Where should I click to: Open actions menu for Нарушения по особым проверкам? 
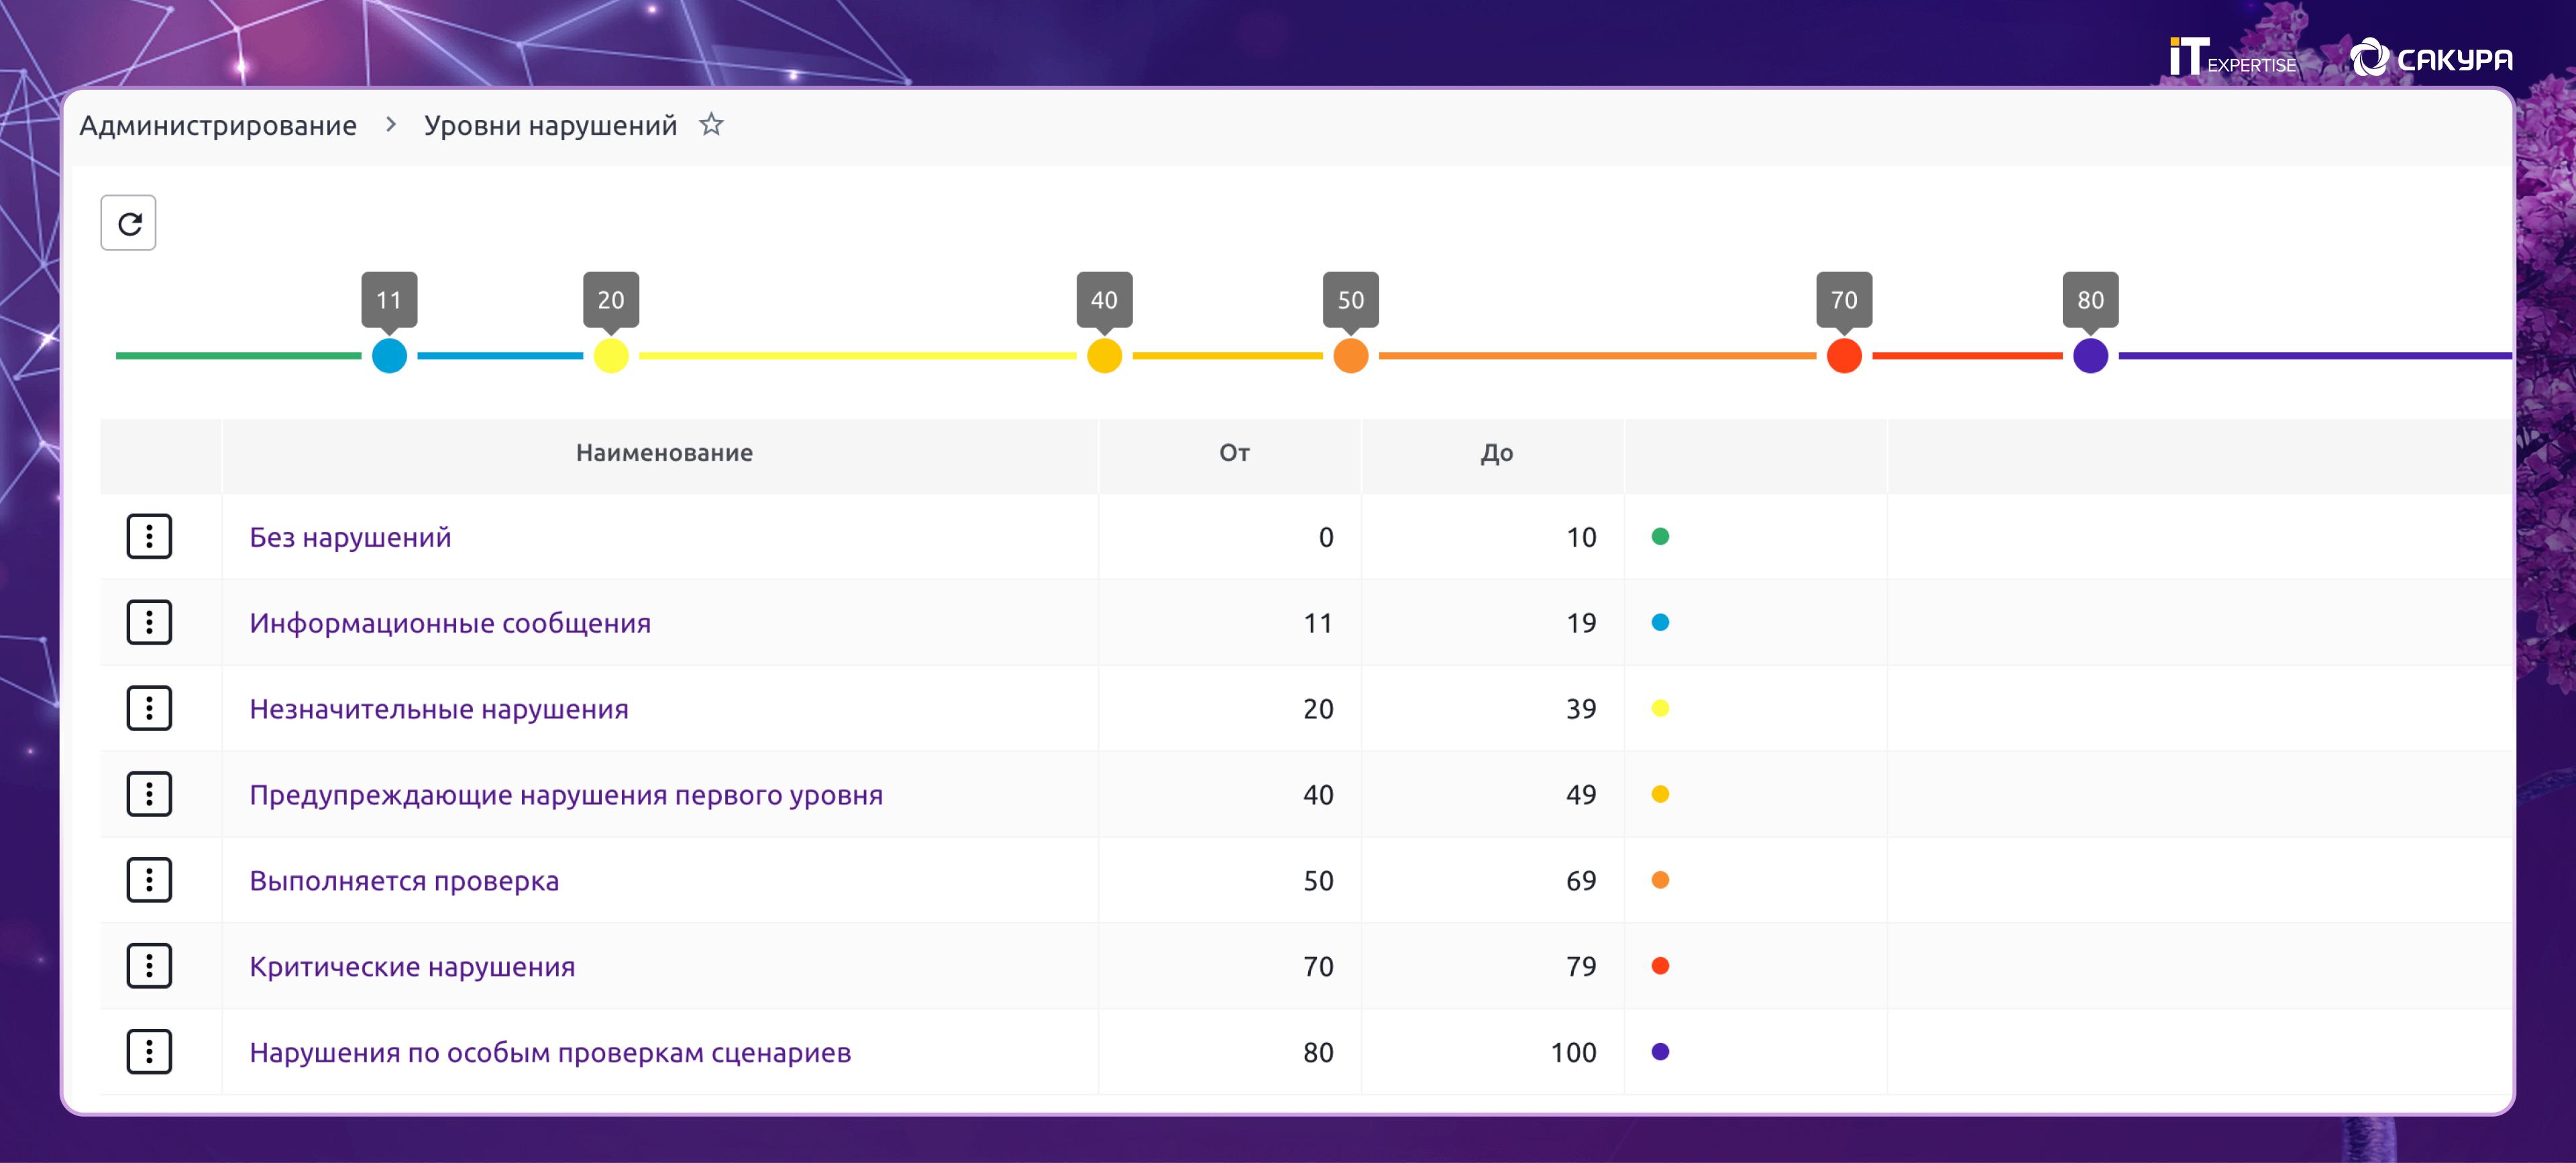coord(149,1053)
